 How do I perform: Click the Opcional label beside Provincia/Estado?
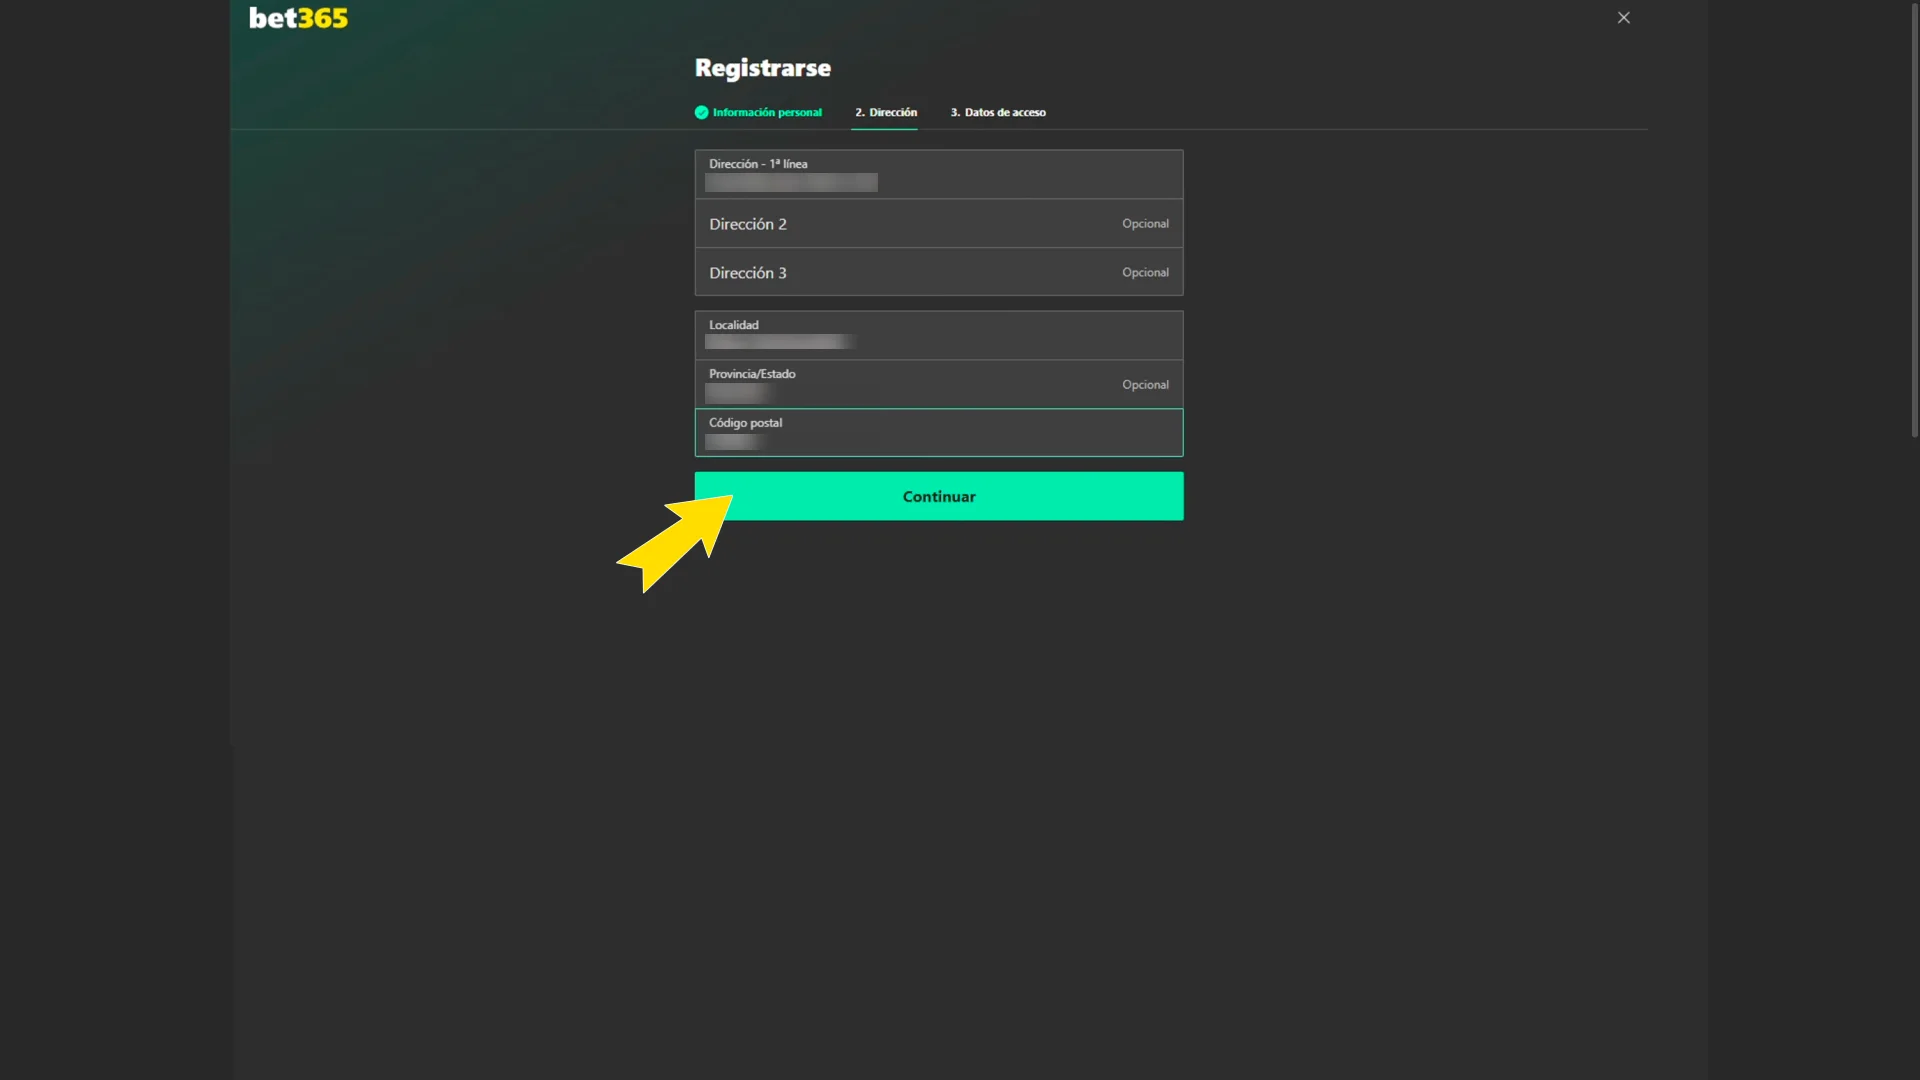(x=1145, y=384)
